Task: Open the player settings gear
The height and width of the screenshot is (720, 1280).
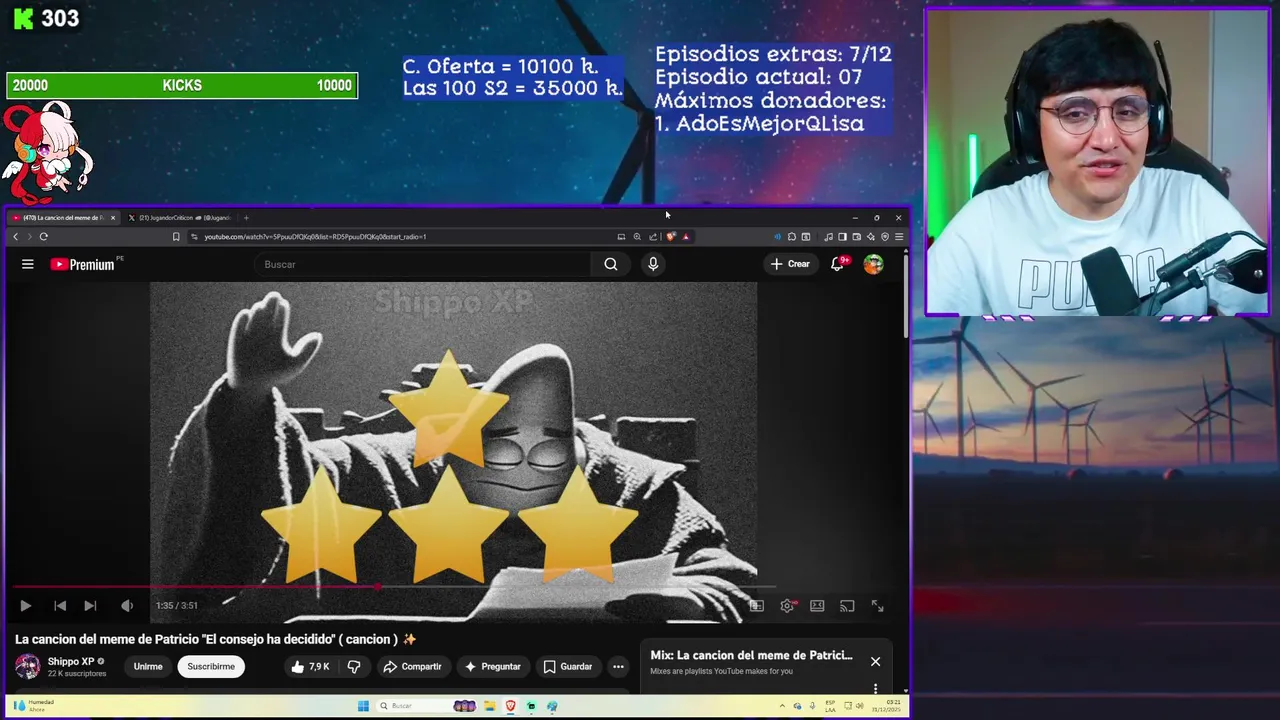Action: 787,605
